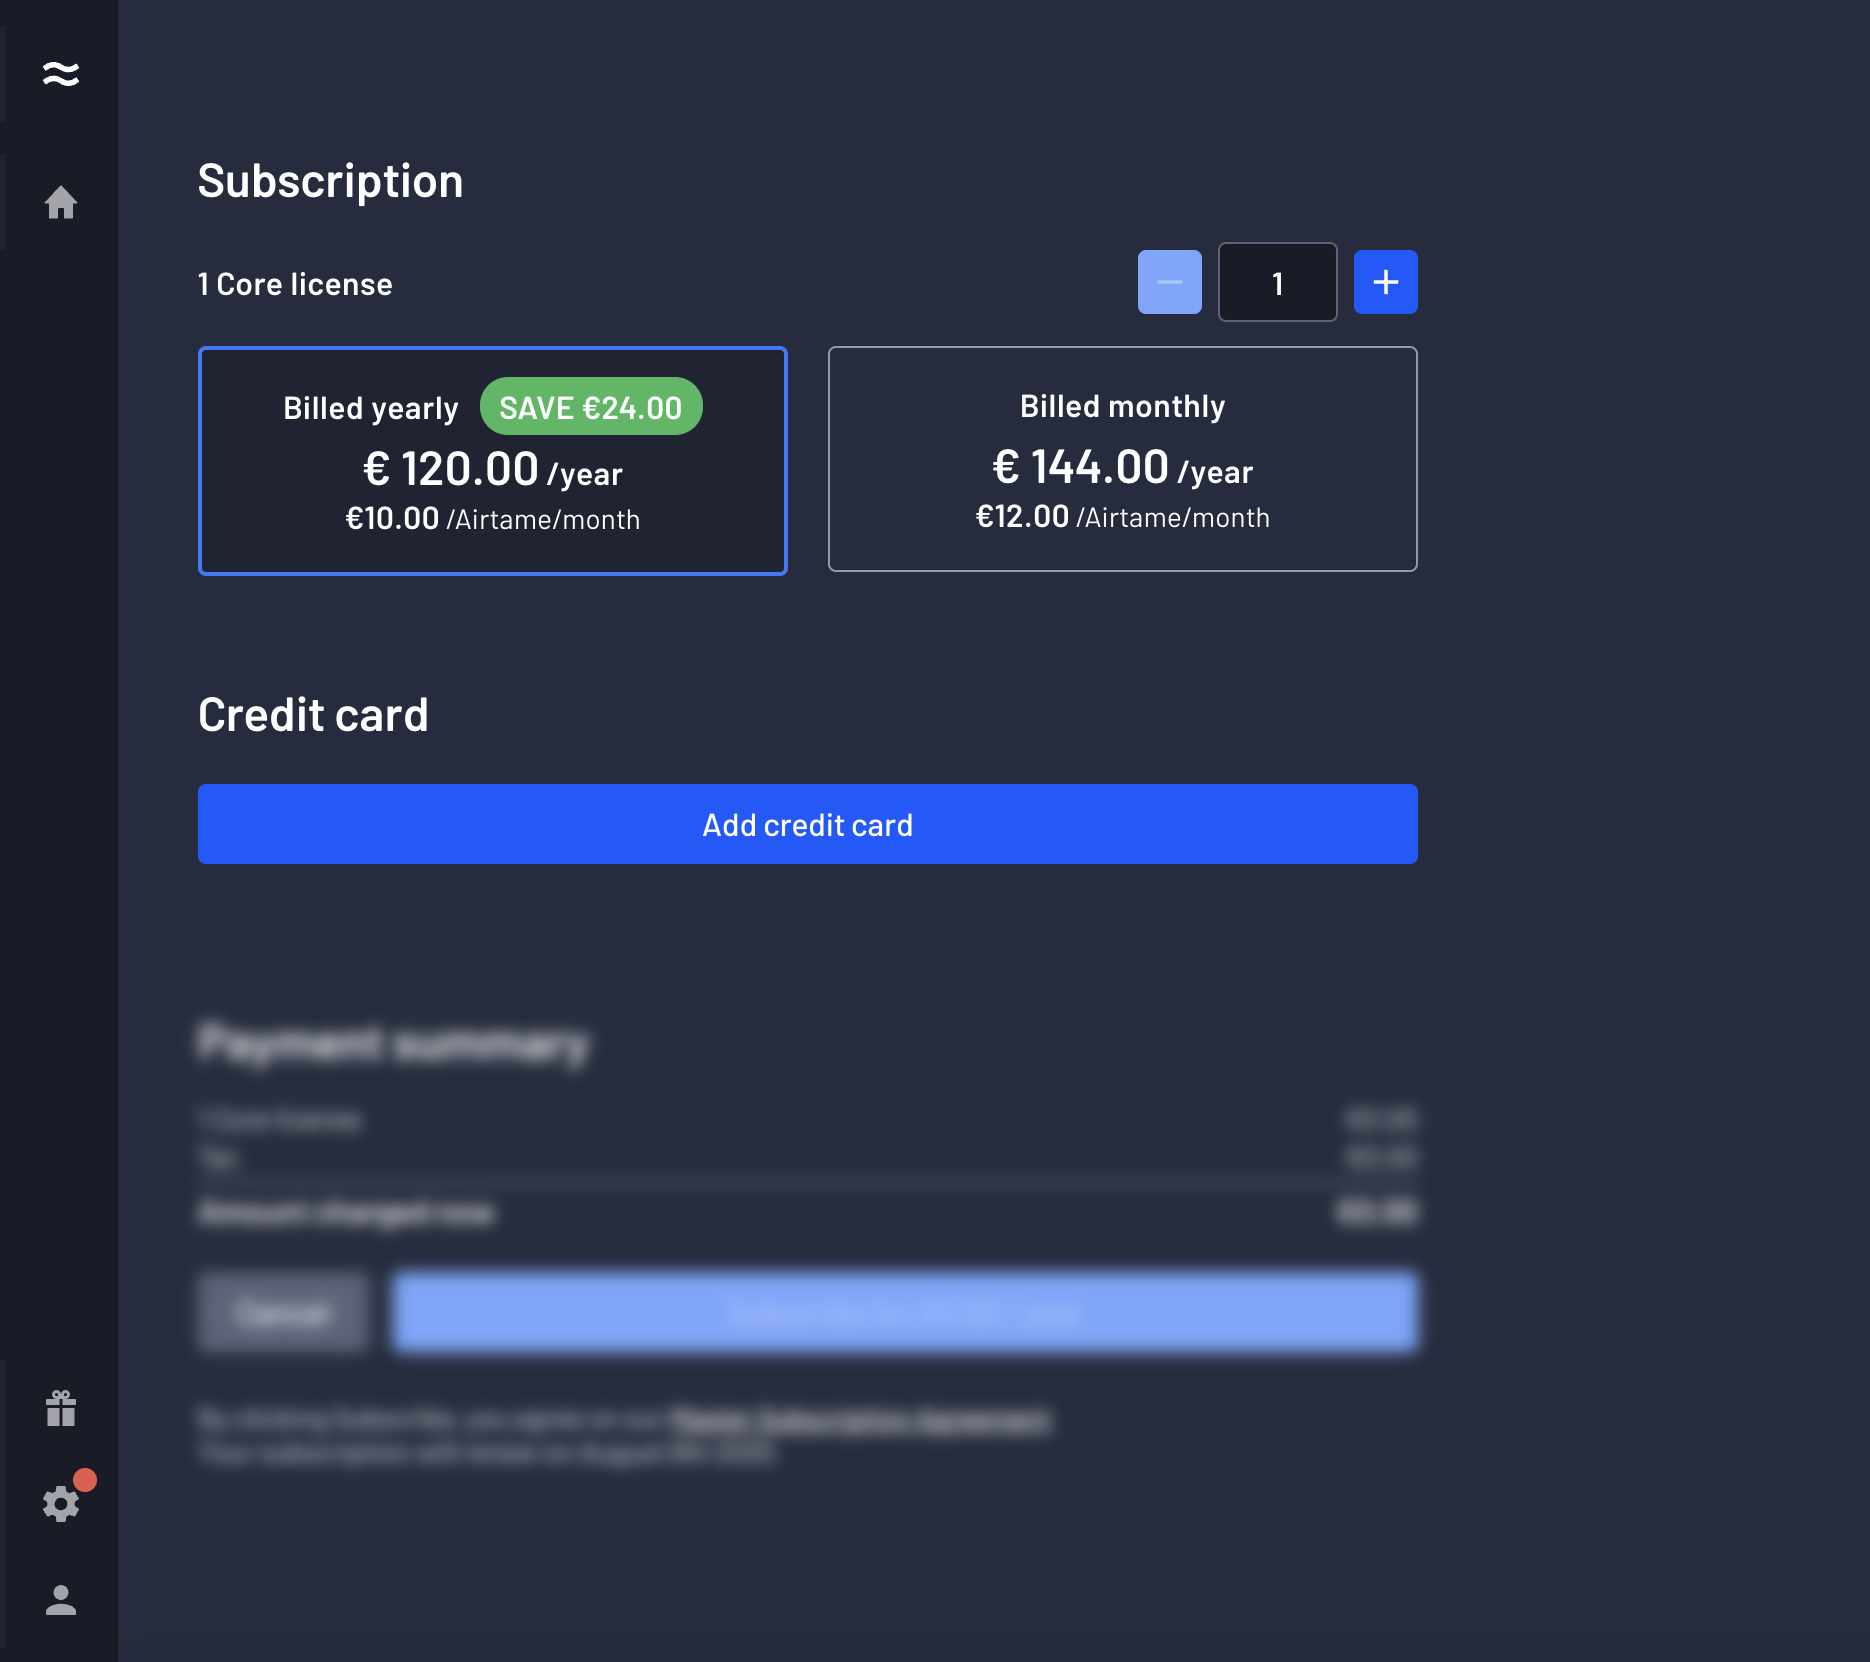This screenshot has width=1870, height=1662.
Task: Click the 1 Core license label
Action: pos(295,284)
